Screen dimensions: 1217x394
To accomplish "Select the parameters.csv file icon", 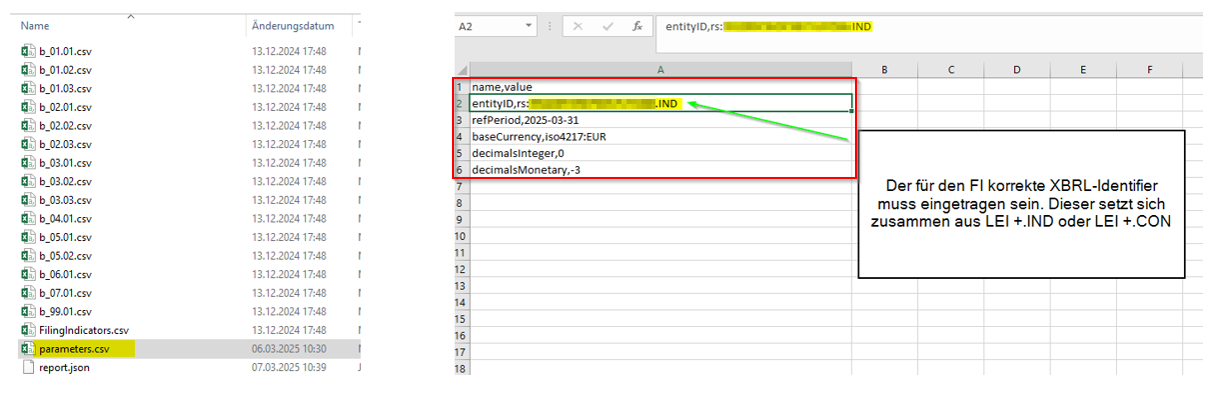I will pyautogui.click(x=28, y=349).
